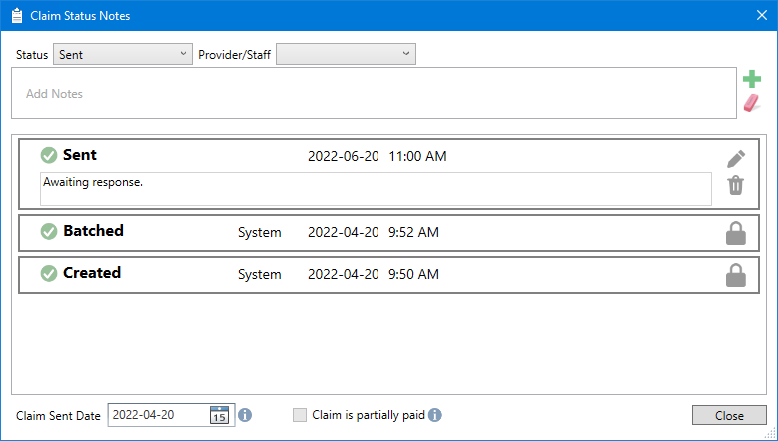Delete the Sent note with trash icon
The width and height of the screenshot is (778, 441).
[x=736, y=185]
